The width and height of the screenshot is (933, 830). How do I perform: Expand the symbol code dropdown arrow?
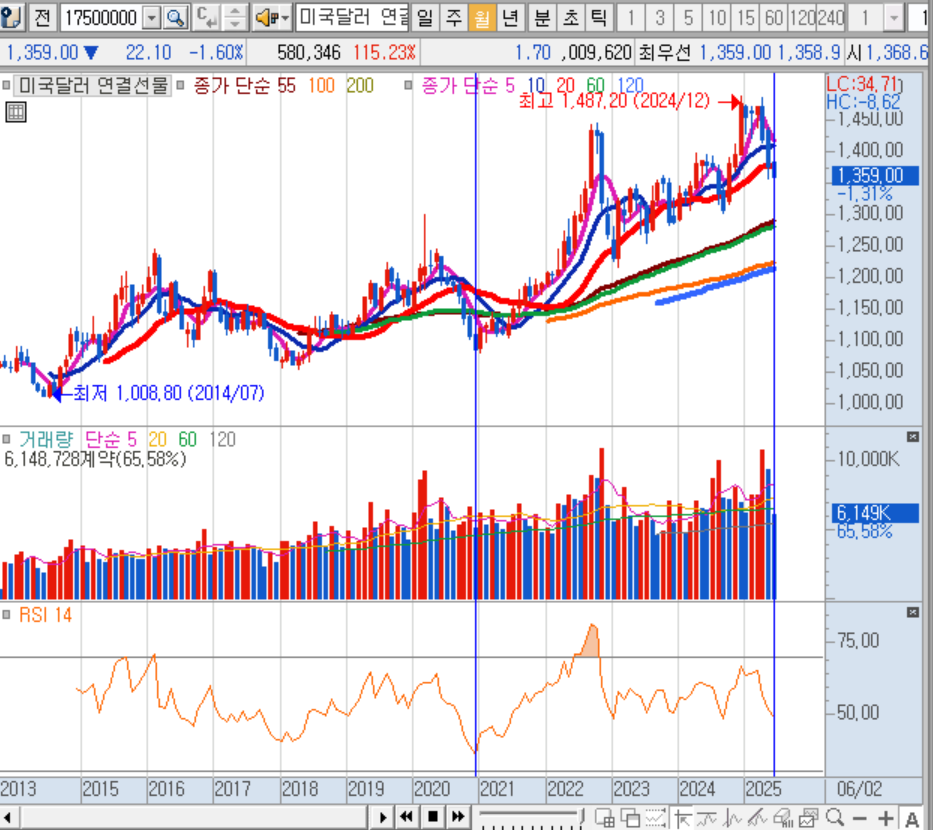pos(151,17)
